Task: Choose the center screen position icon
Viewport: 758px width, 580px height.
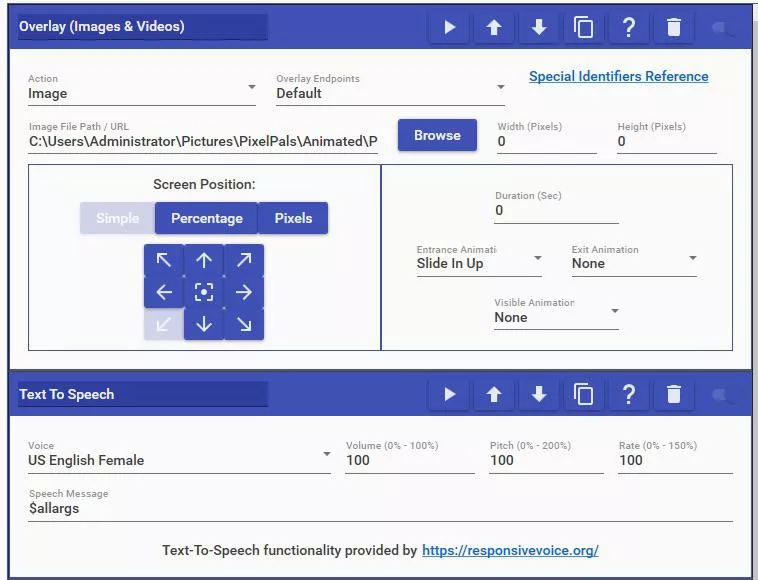Action: point(204,292)
